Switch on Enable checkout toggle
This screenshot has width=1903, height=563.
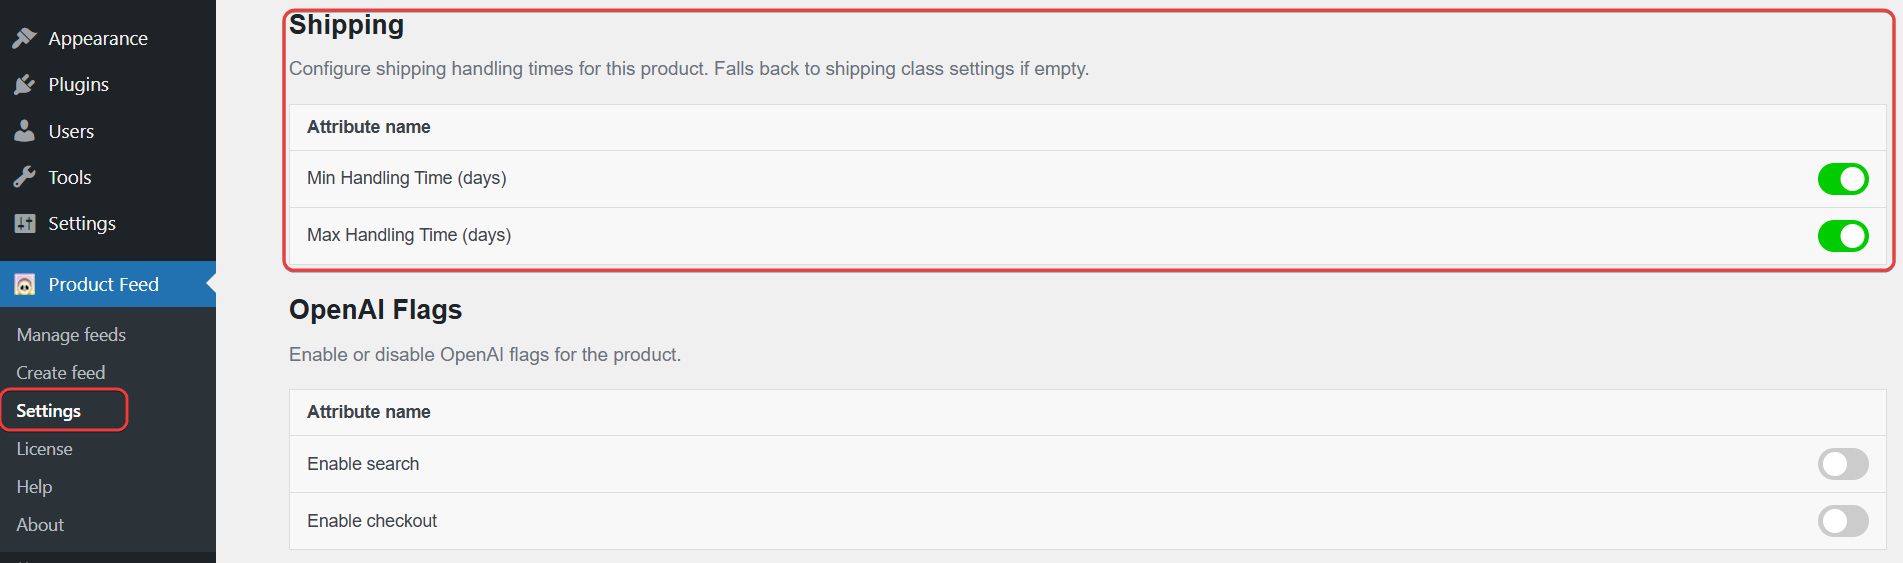click(x=1842, y=521)
